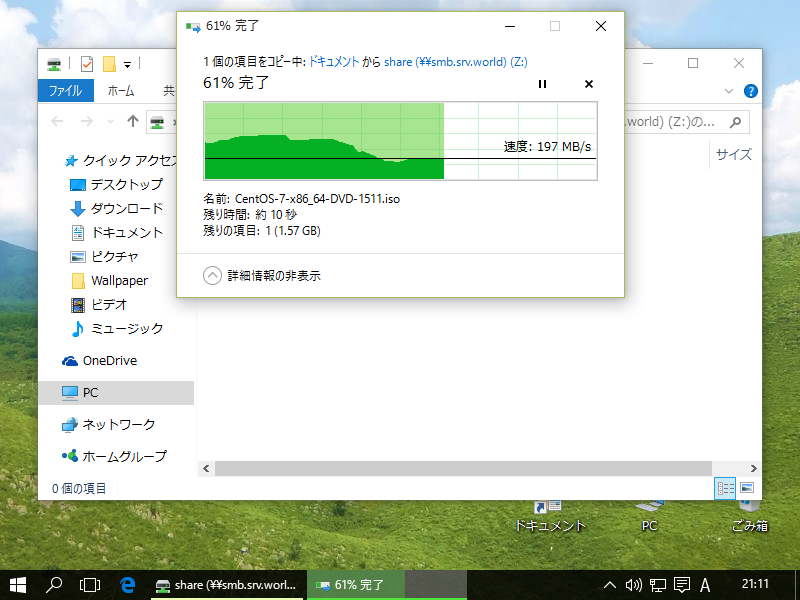Switch to large icons view toggle
The height and width of the screenshot is (600, 800).
tap(747, 488)
